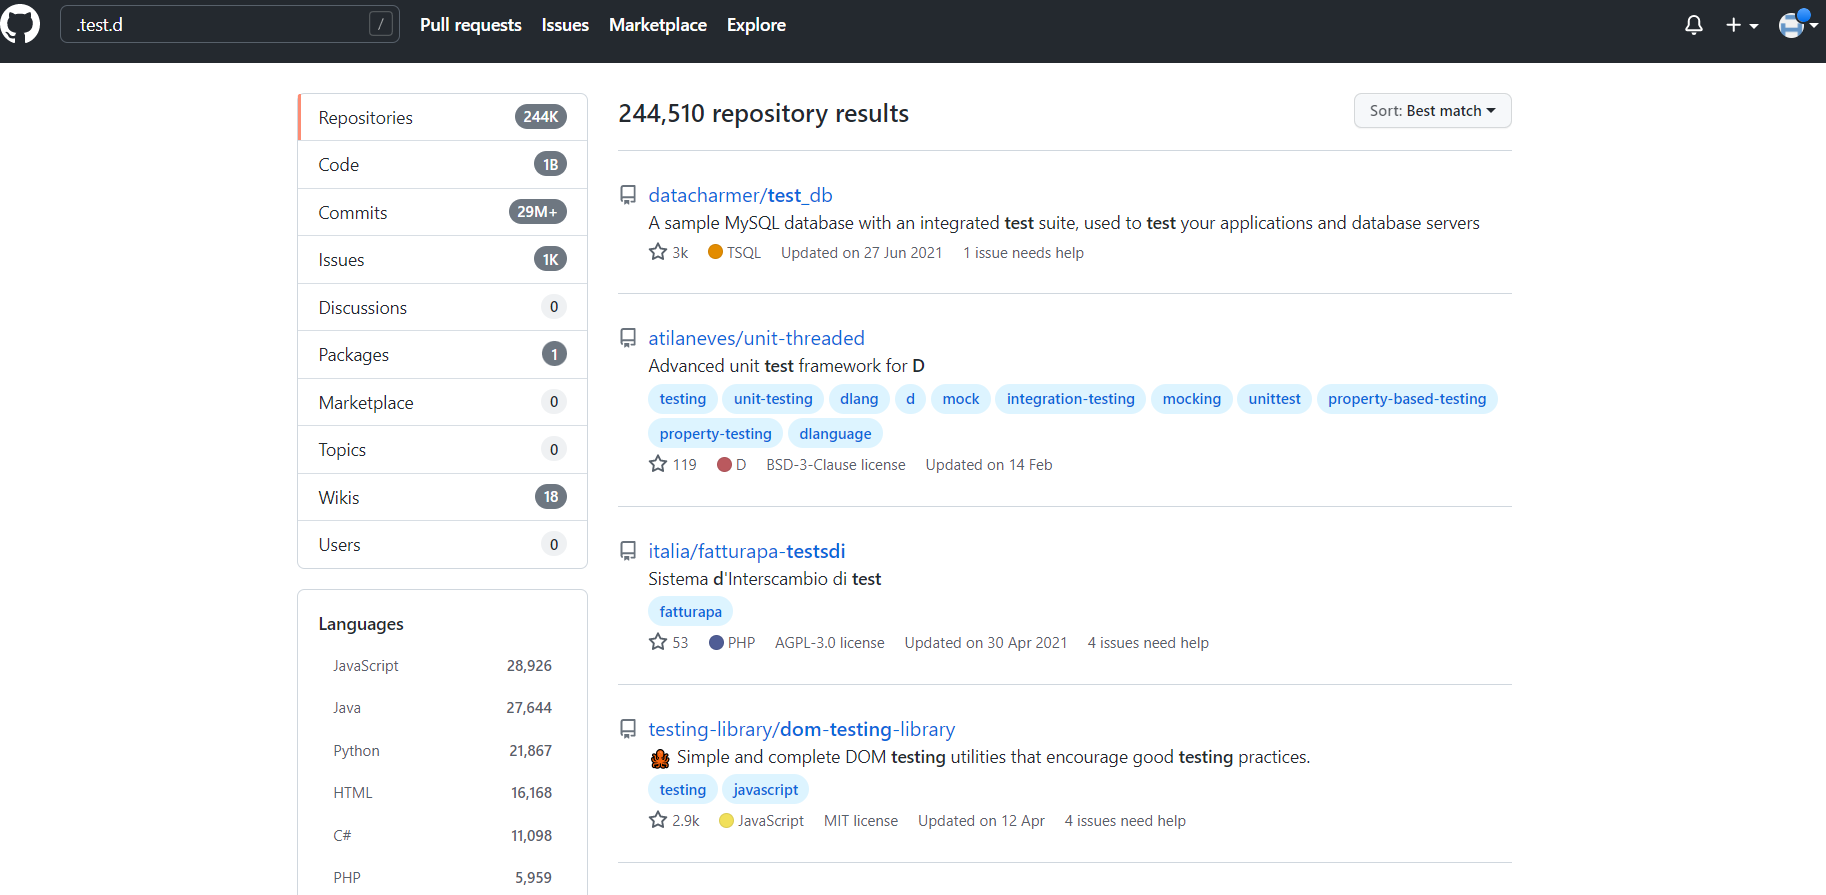Select the Users results filter
The width and height of the screenshot is (1826, 895).
[442, 545]
